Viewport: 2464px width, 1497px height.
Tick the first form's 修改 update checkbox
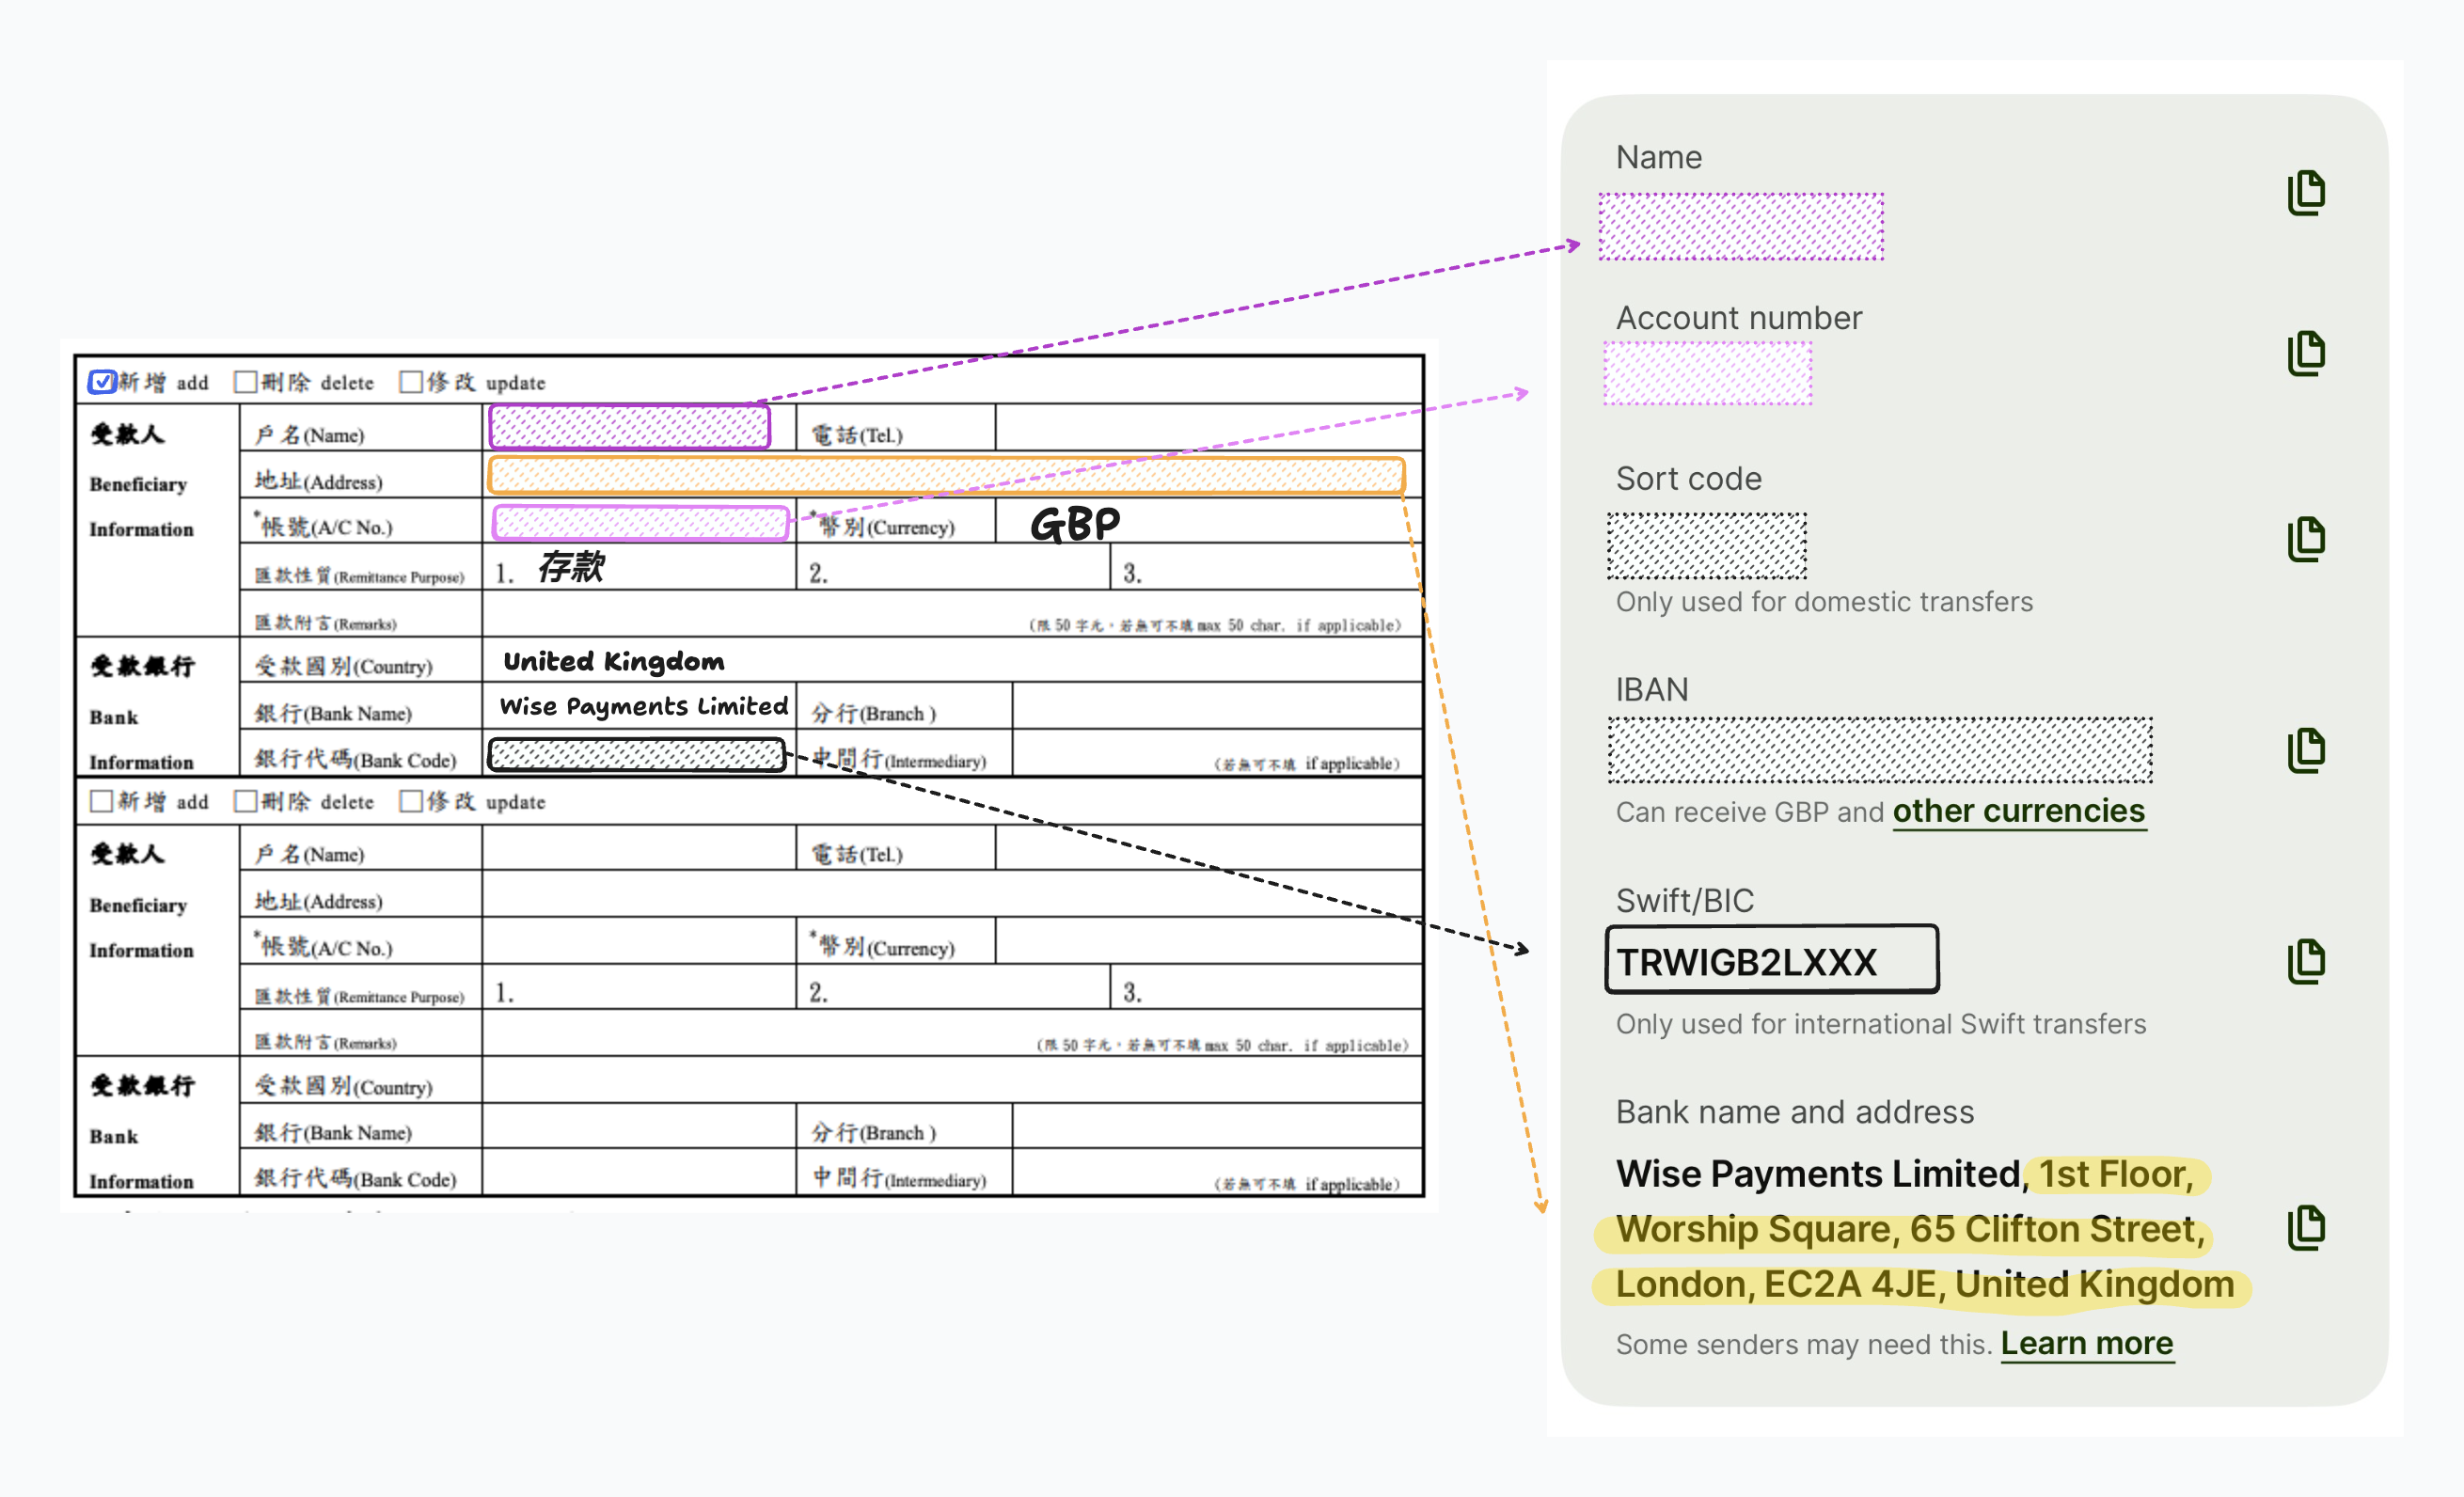410,382
